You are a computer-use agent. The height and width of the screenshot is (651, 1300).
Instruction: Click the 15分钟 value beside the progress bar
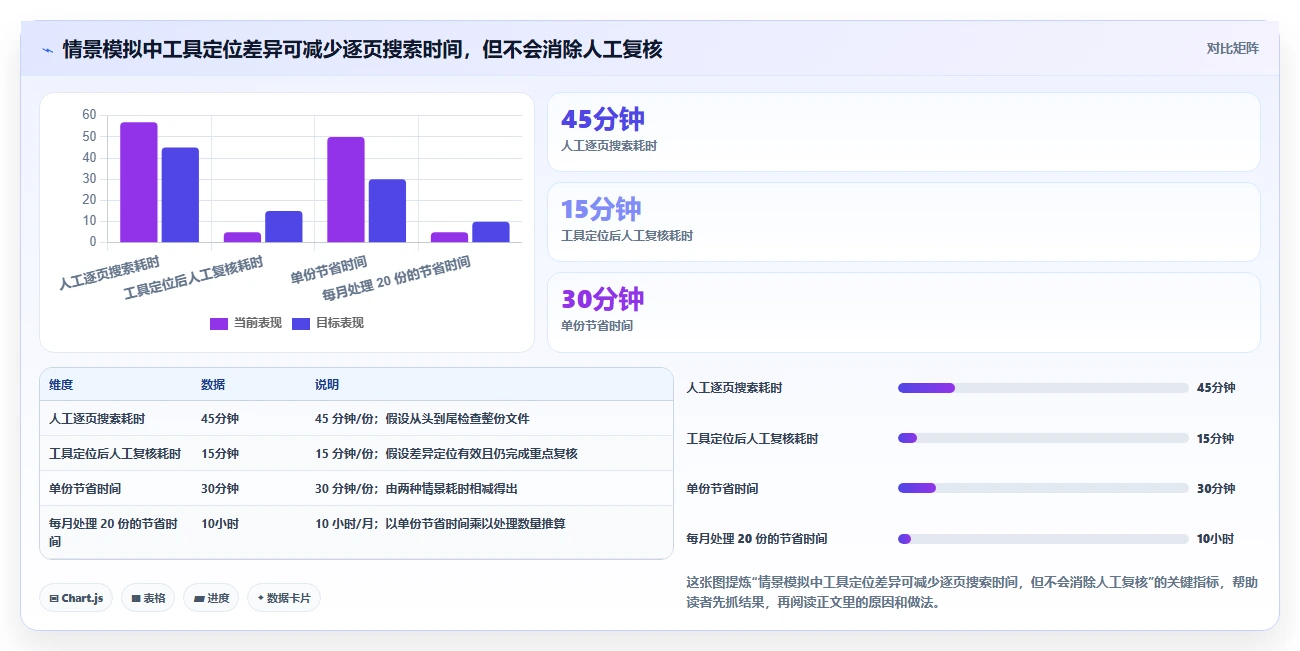(1215, 438)
